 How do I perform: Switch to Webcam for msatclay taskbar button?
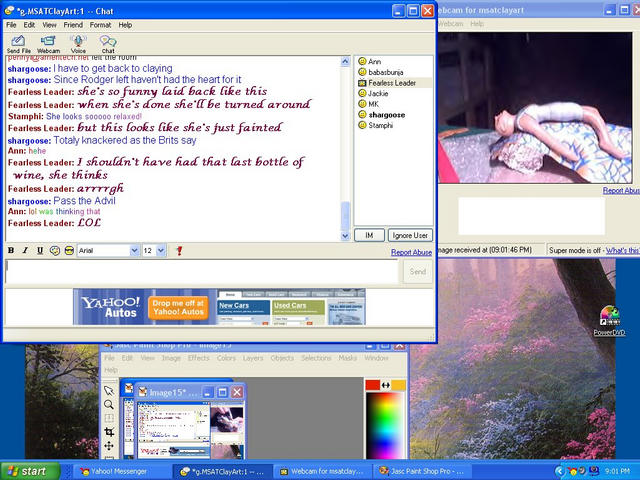tap(322, 471)
